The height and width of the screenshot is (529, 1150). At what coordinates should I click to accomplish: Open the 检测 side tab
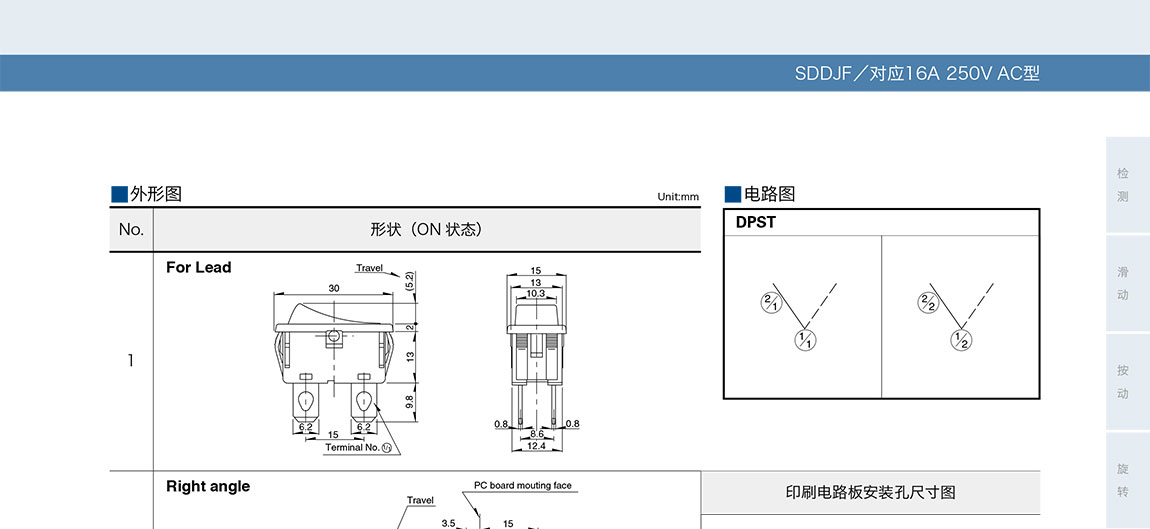click(1123, 185)
